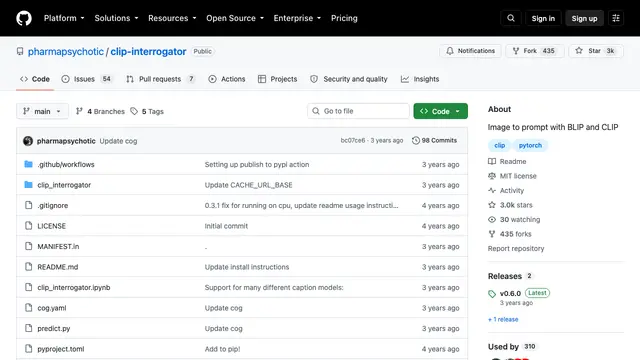Open commit message 'Update install instructions'

247,267
